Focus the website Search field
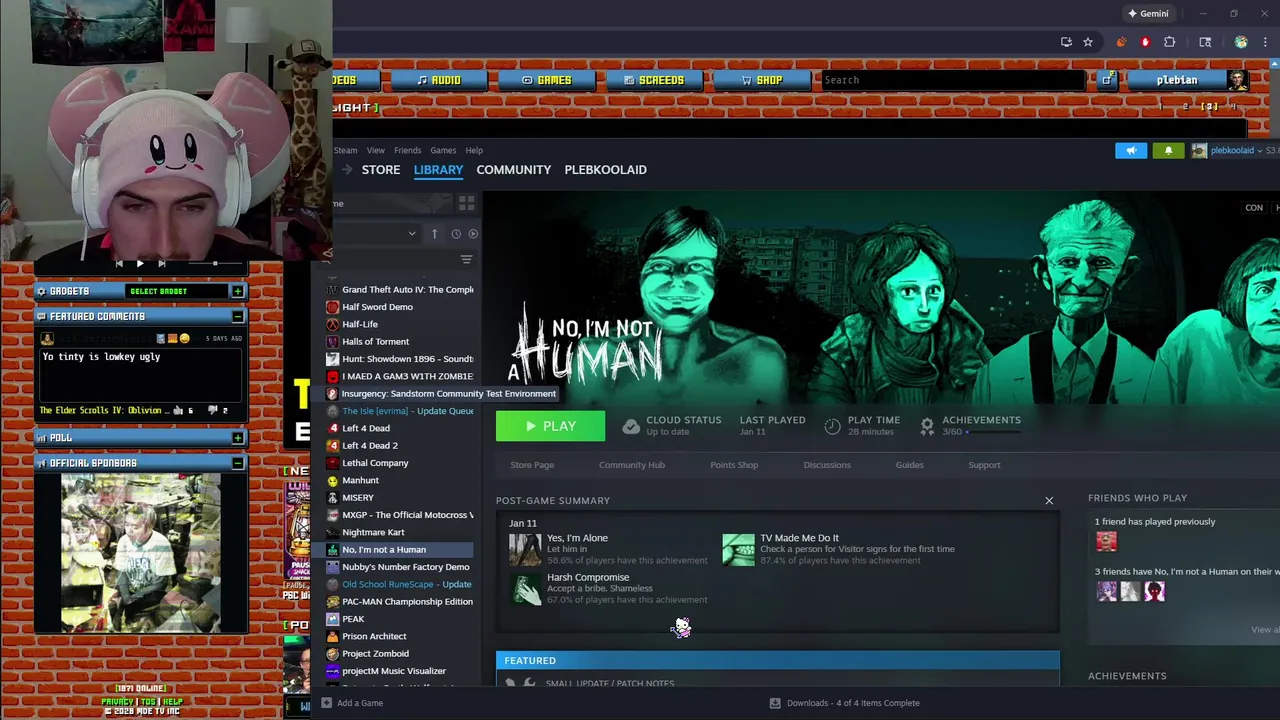The image size is (1280, 720). 951,80
